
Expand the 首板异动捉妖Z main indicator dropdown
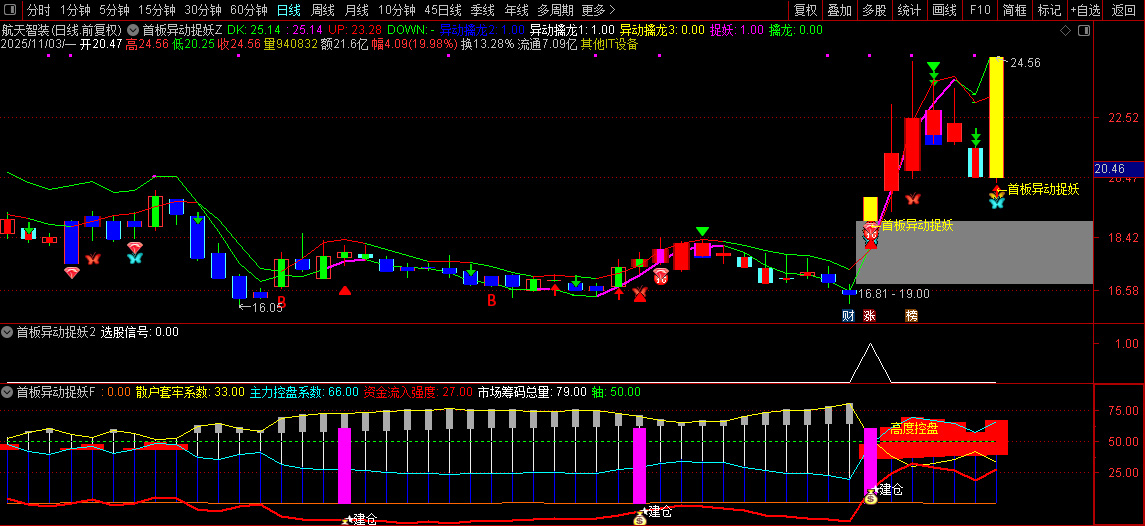133,30
